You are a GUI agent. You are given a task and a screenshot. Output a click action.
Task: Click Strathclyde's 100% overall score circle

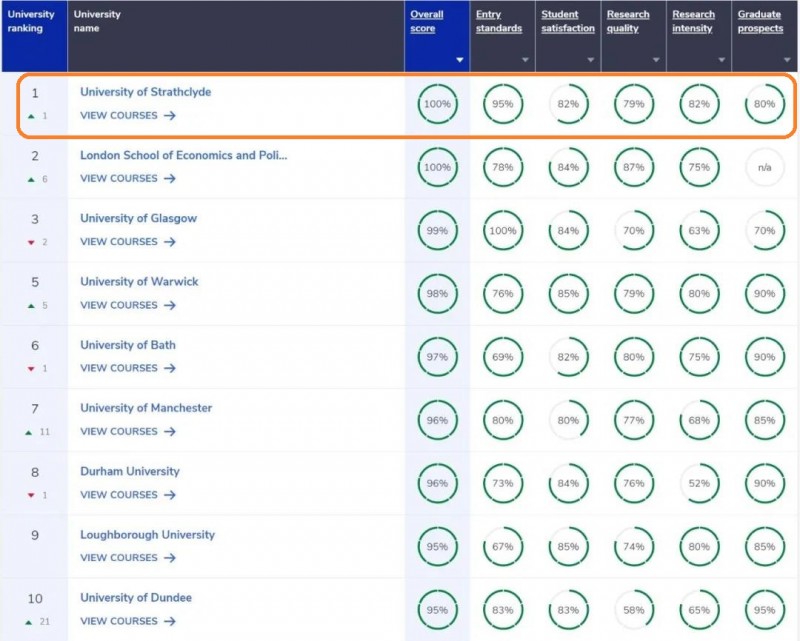click(437, 104)
